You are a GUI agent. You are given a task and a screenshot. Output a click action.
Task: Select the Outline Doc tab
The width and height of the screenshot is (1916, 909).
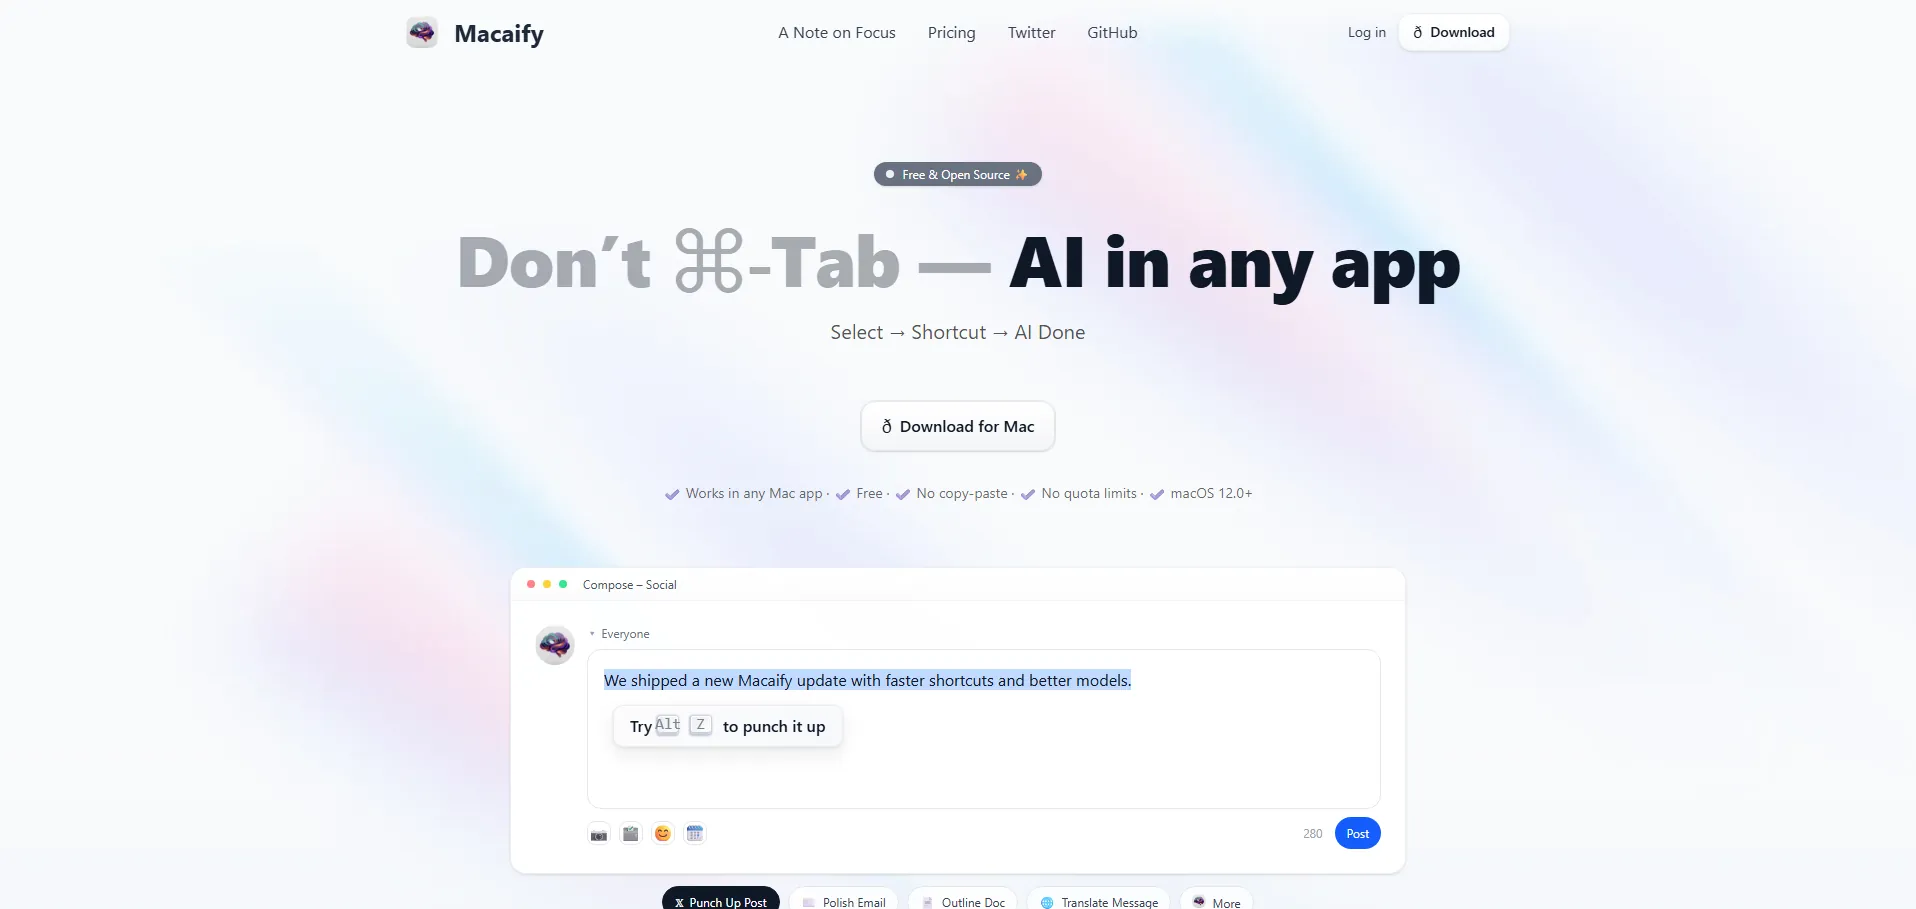(x=963, y=900)
